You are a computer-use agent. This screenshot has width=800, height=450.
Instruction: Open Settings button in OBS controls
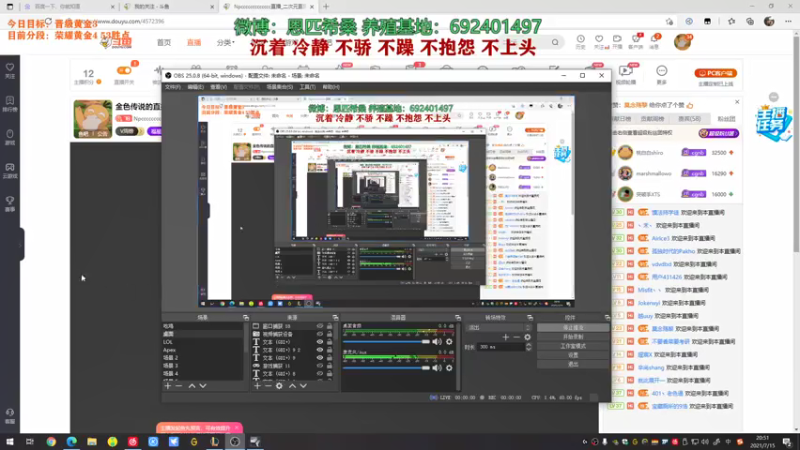[573, 355]
